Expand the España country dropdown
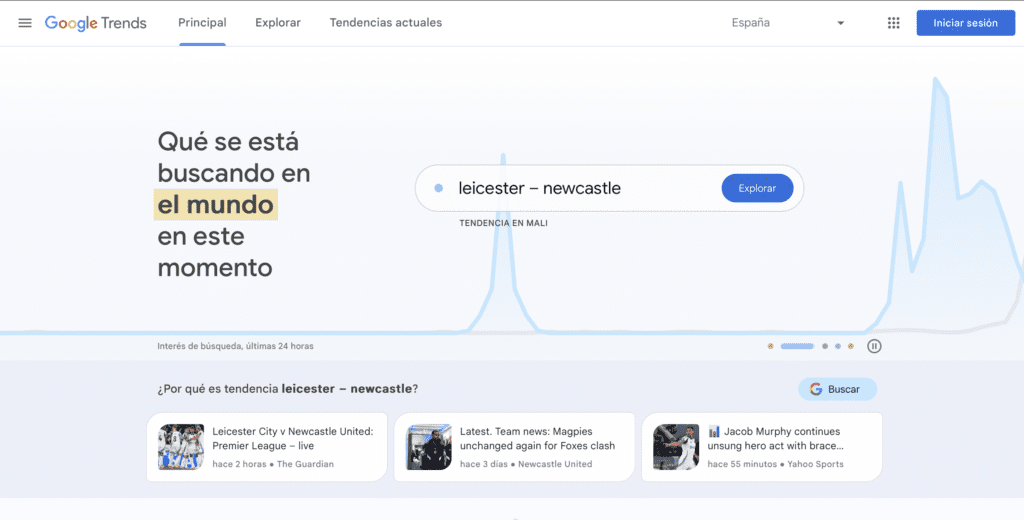 [788, 23]
